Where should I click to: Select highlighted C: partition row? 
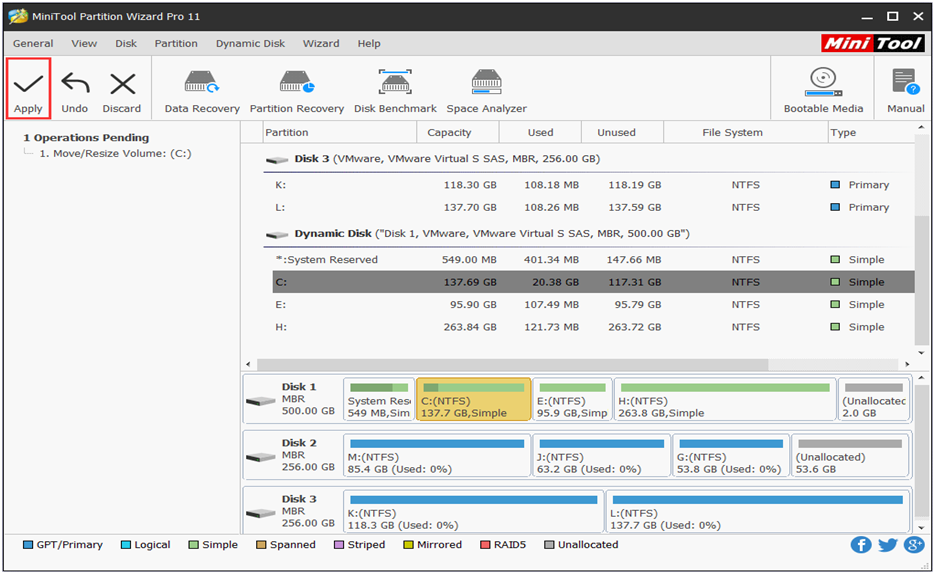point(593,282)
